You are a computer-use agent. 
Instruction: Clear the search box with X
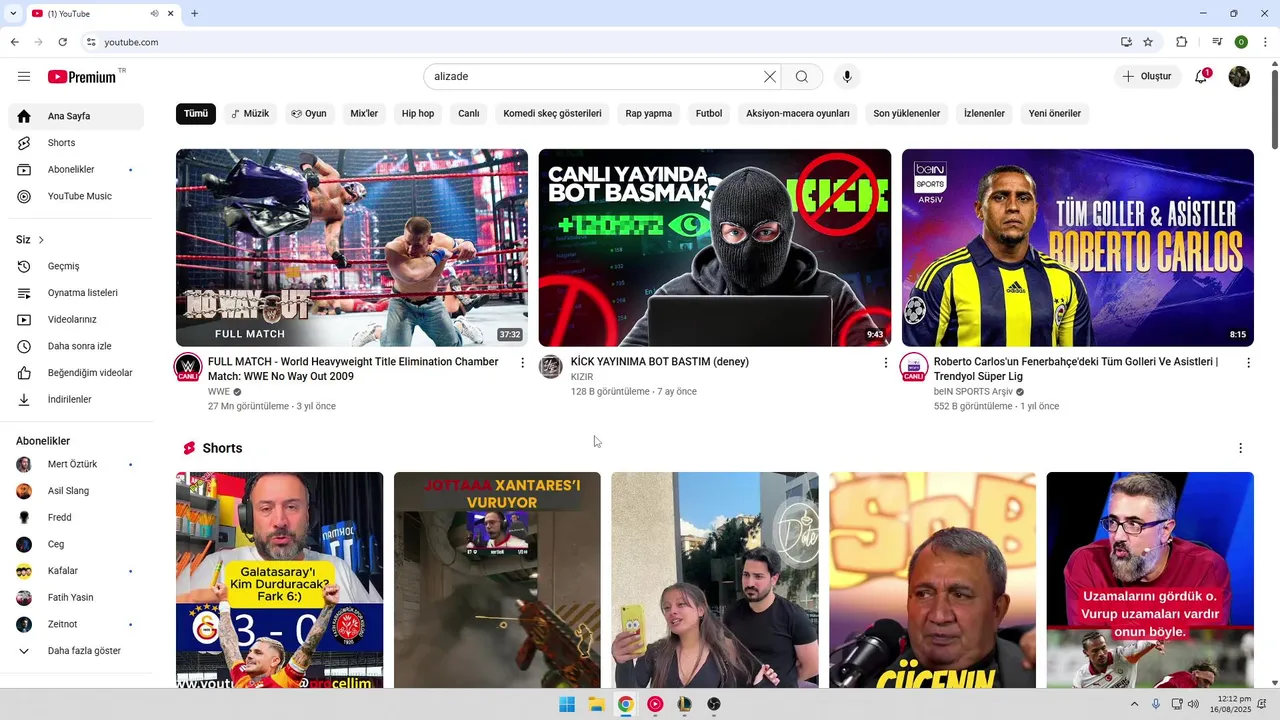770,77
